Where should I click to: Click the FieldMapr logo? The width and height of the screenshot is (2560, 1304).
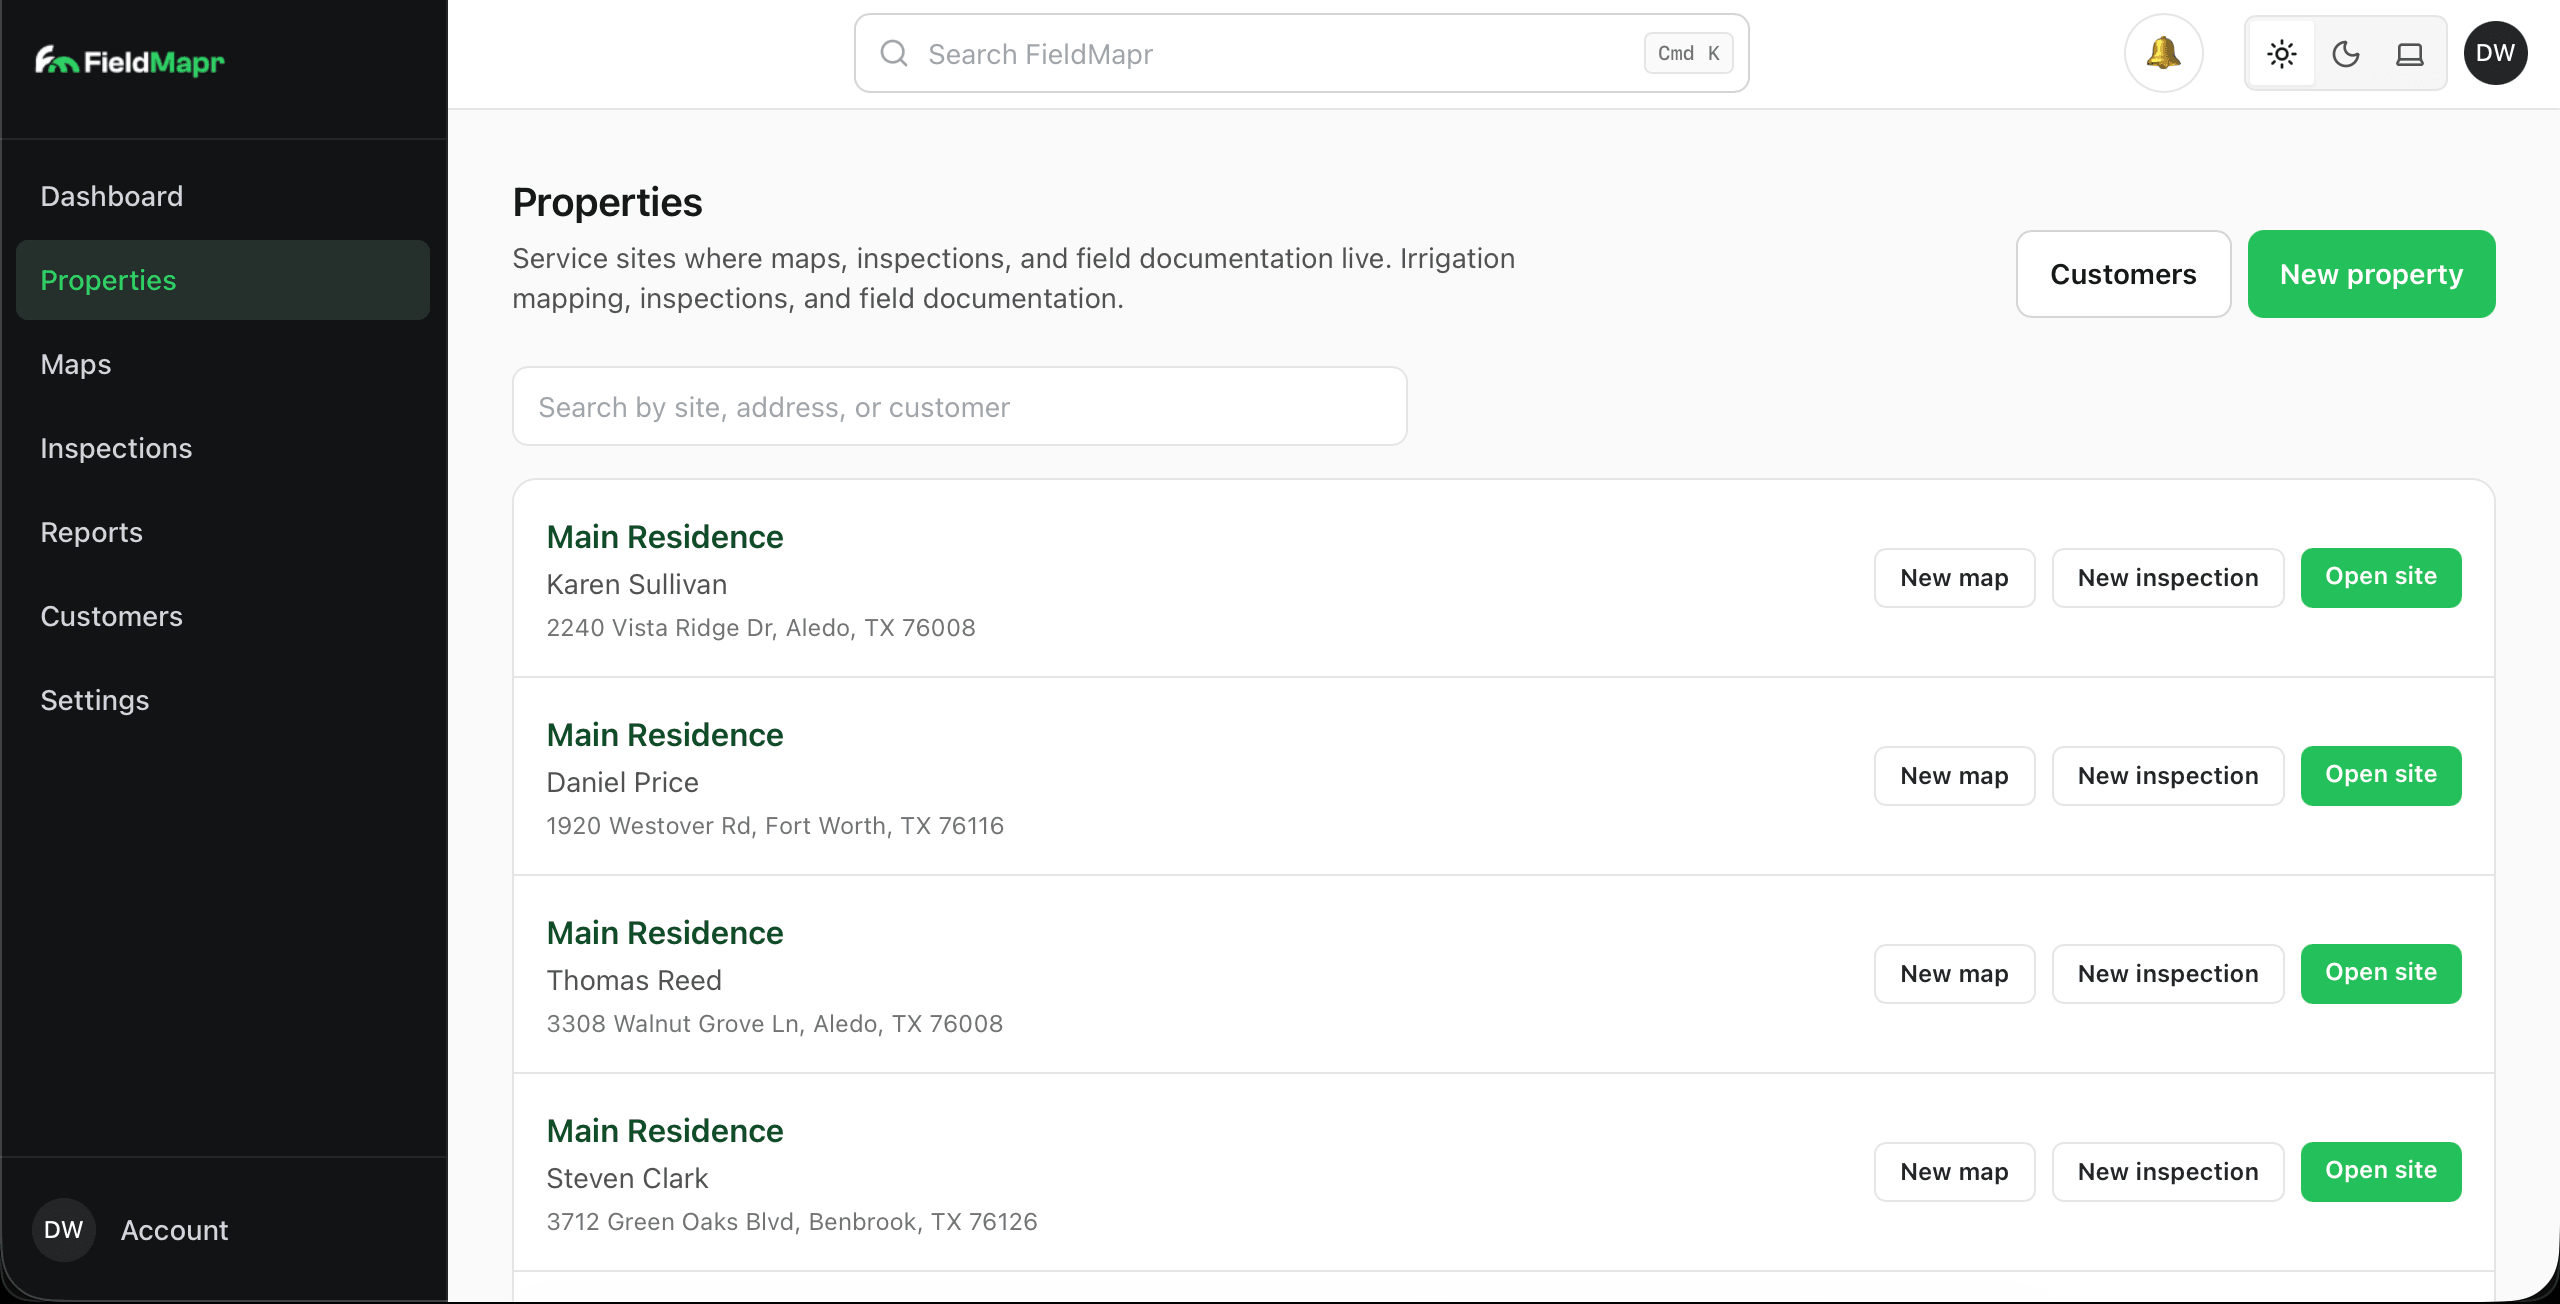(130, 61)
